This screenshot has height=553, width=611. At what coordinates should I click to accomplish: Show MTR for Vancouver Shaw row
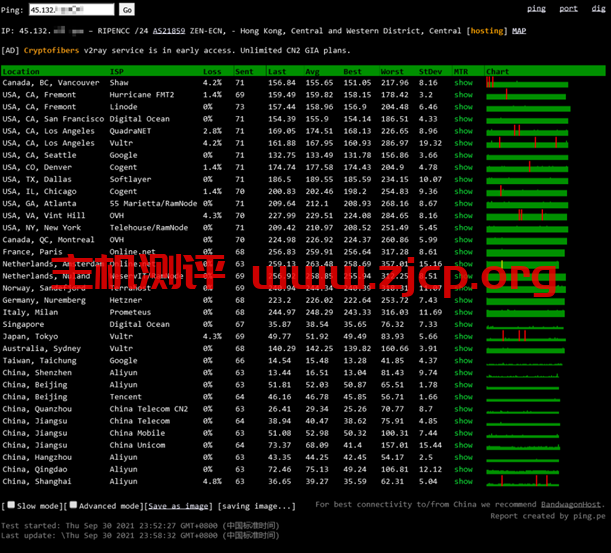(x=463, y=83)
